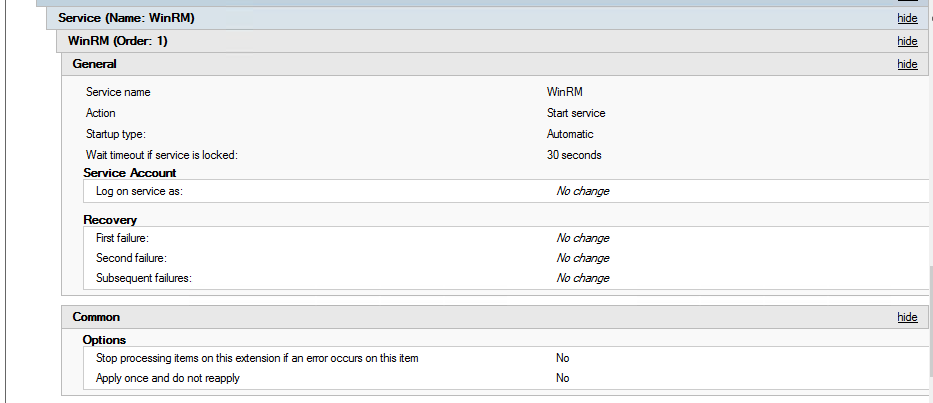The height and width of the screenshot is (403, 933).
Task: Select 'Apply once and do not reapply' text
Action: point(167,378)
